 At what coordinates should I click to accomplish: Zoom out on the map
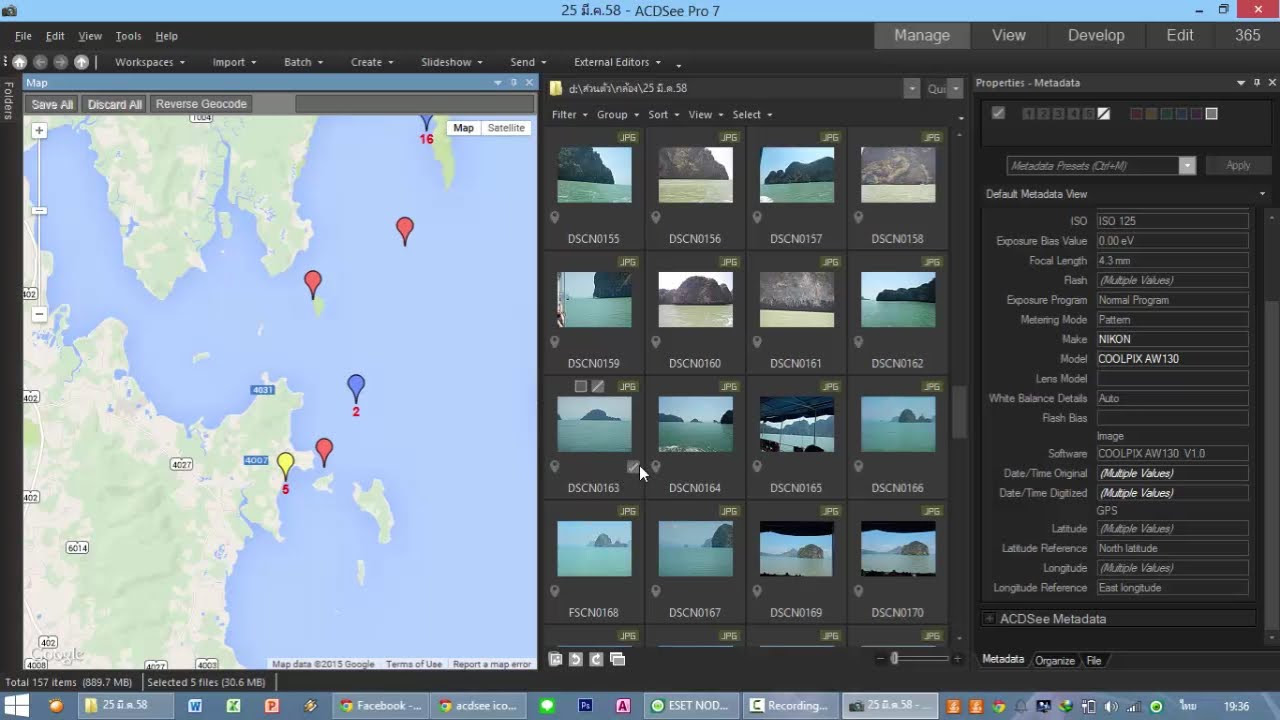pyautogui.click(x=39, y=314)
